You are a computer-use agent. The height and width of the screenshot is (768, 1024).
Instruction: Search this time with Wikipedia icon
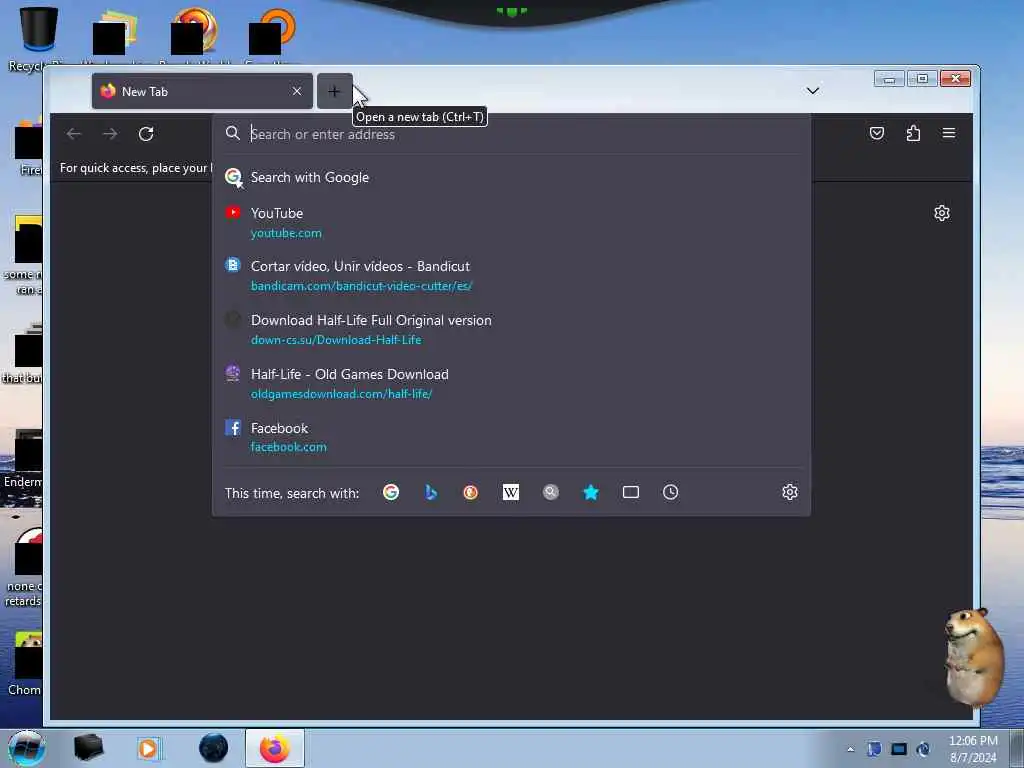tap(511, 492)
